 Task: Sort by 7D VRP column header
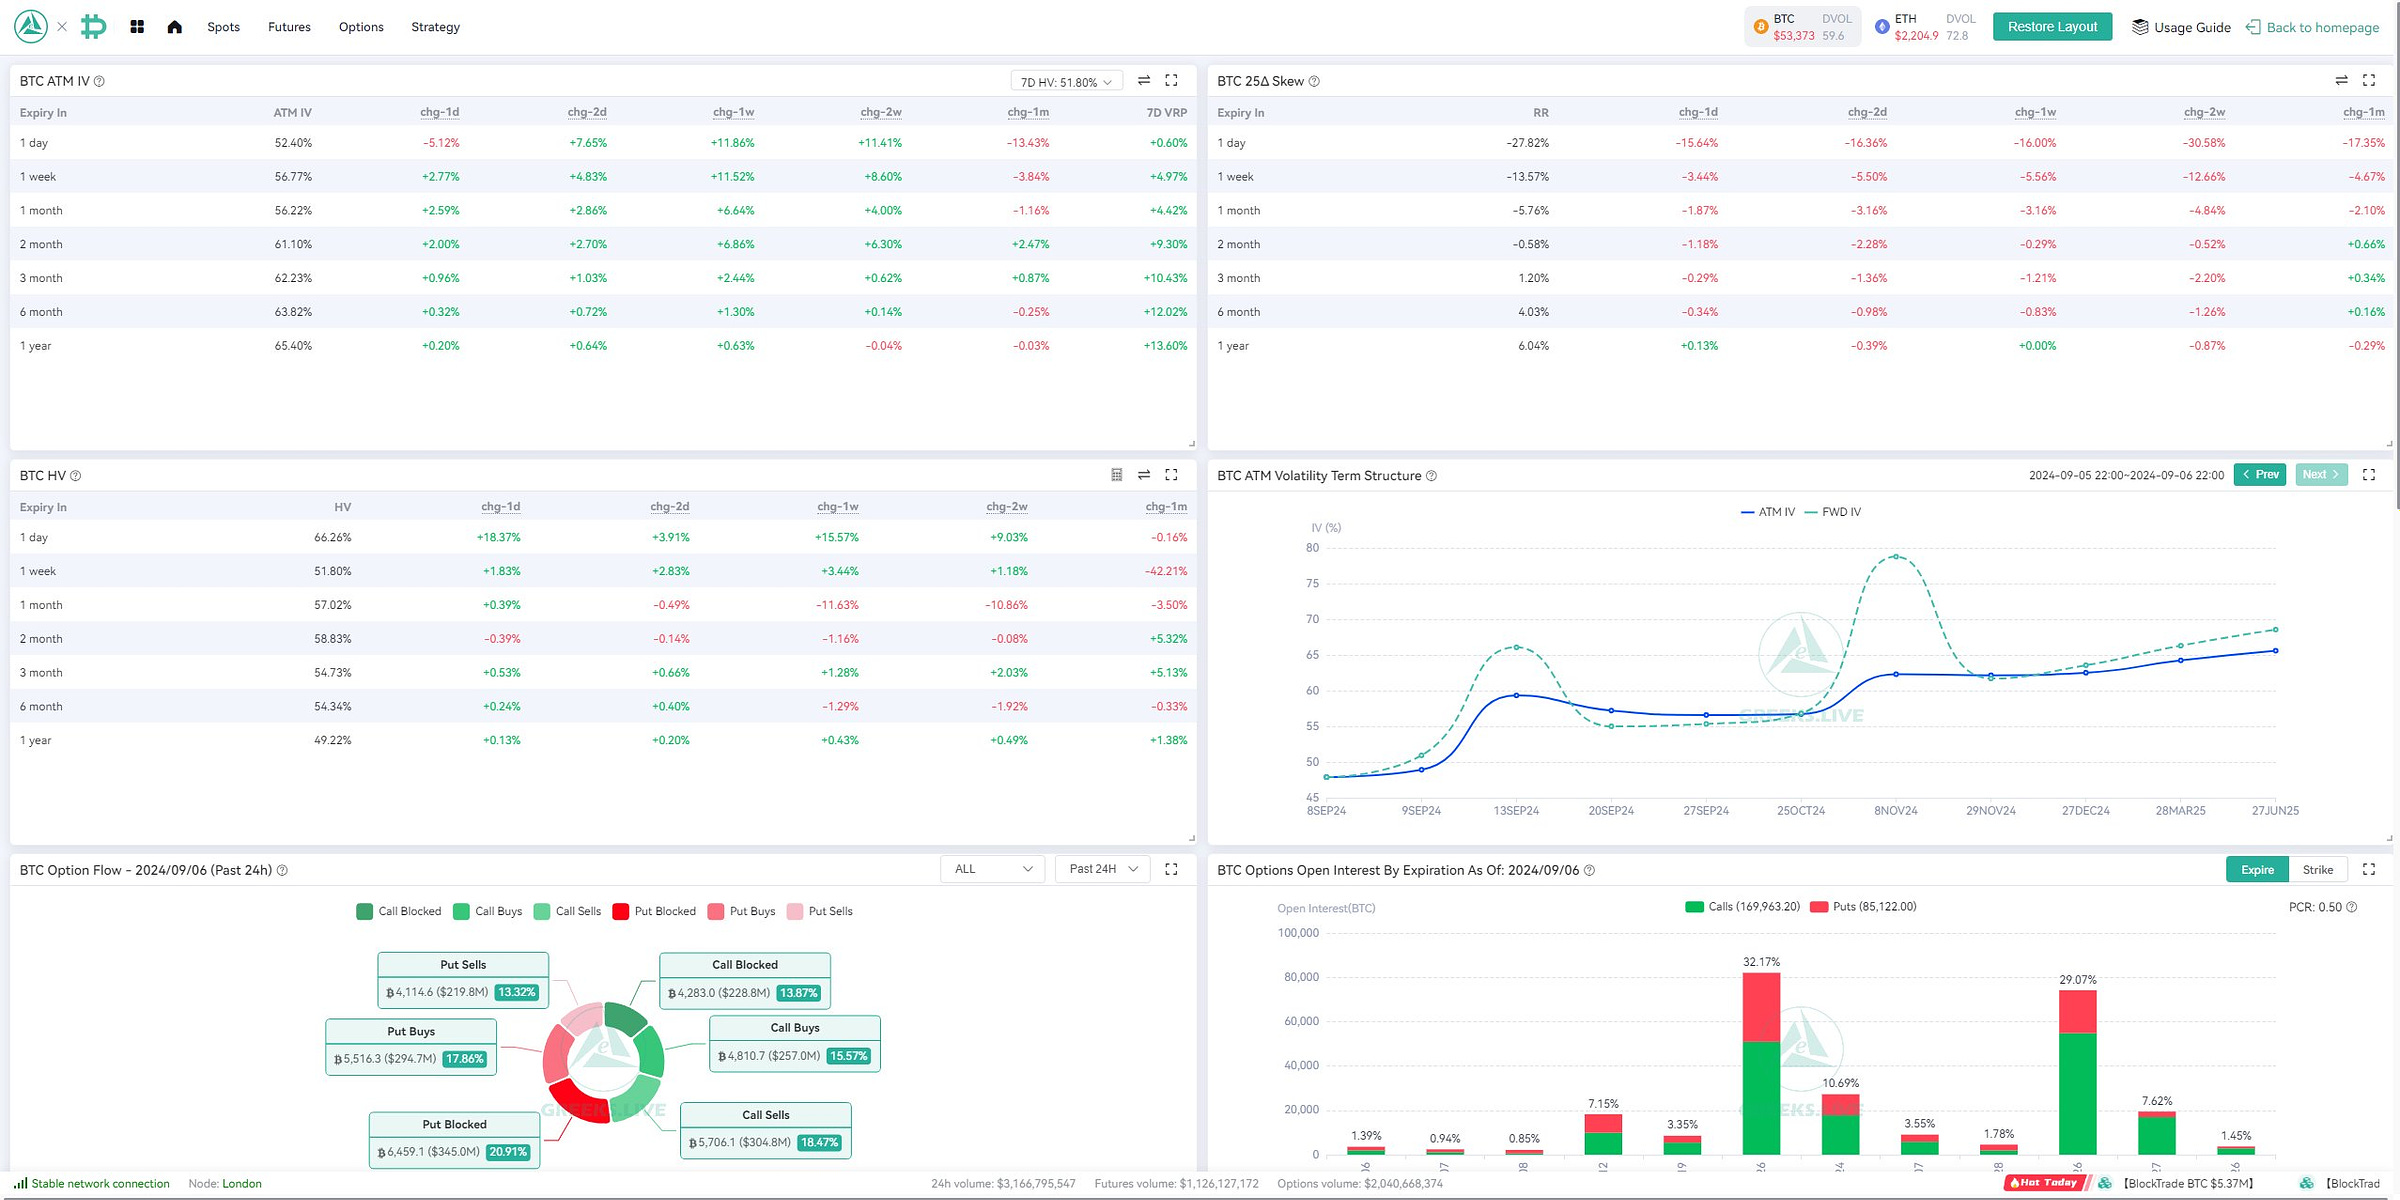pyautogui.click(x=1167, y=113)
